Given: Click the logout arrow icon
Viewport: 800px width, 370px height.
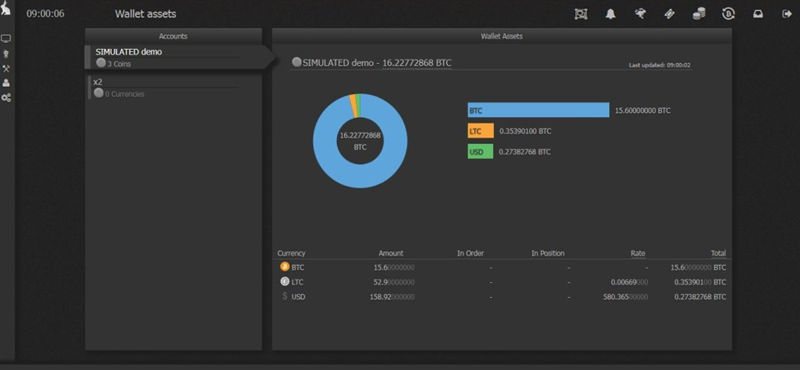Looking at the screenshot, I should pos(787,14).
